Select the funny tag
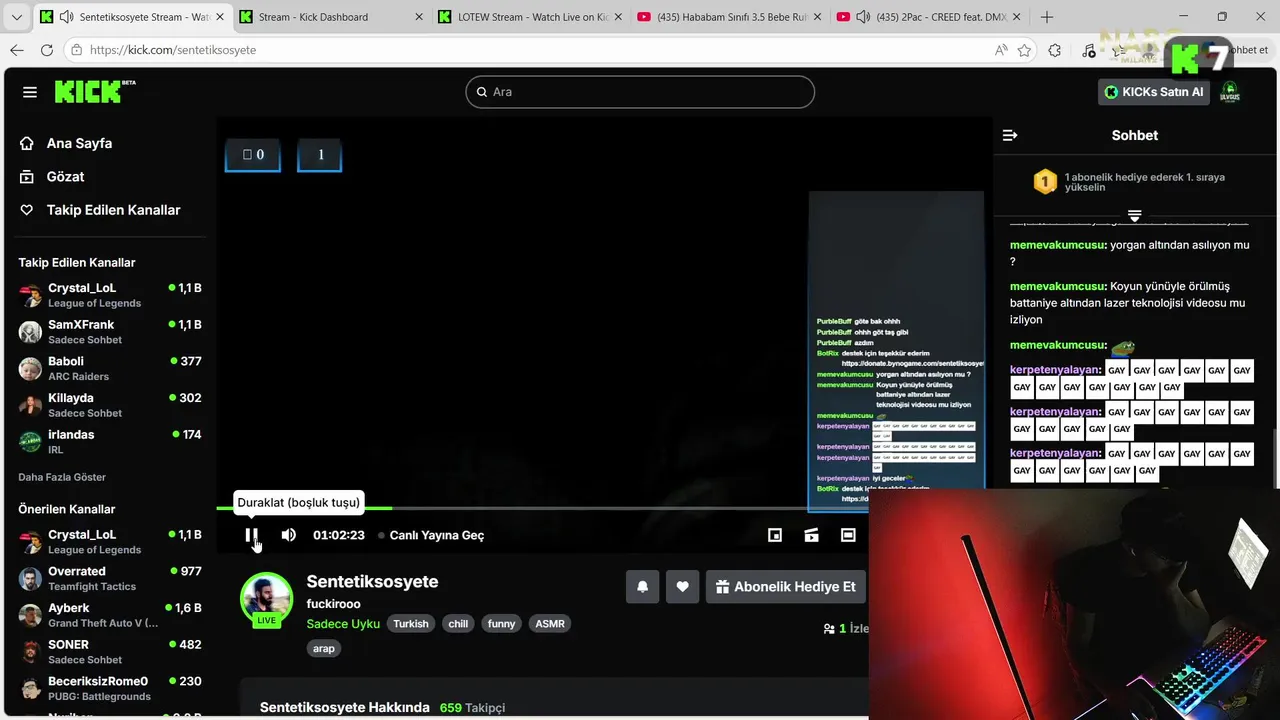Viewport: 1280px width, 720px height. pyautogui.click(x=502, y=623)
